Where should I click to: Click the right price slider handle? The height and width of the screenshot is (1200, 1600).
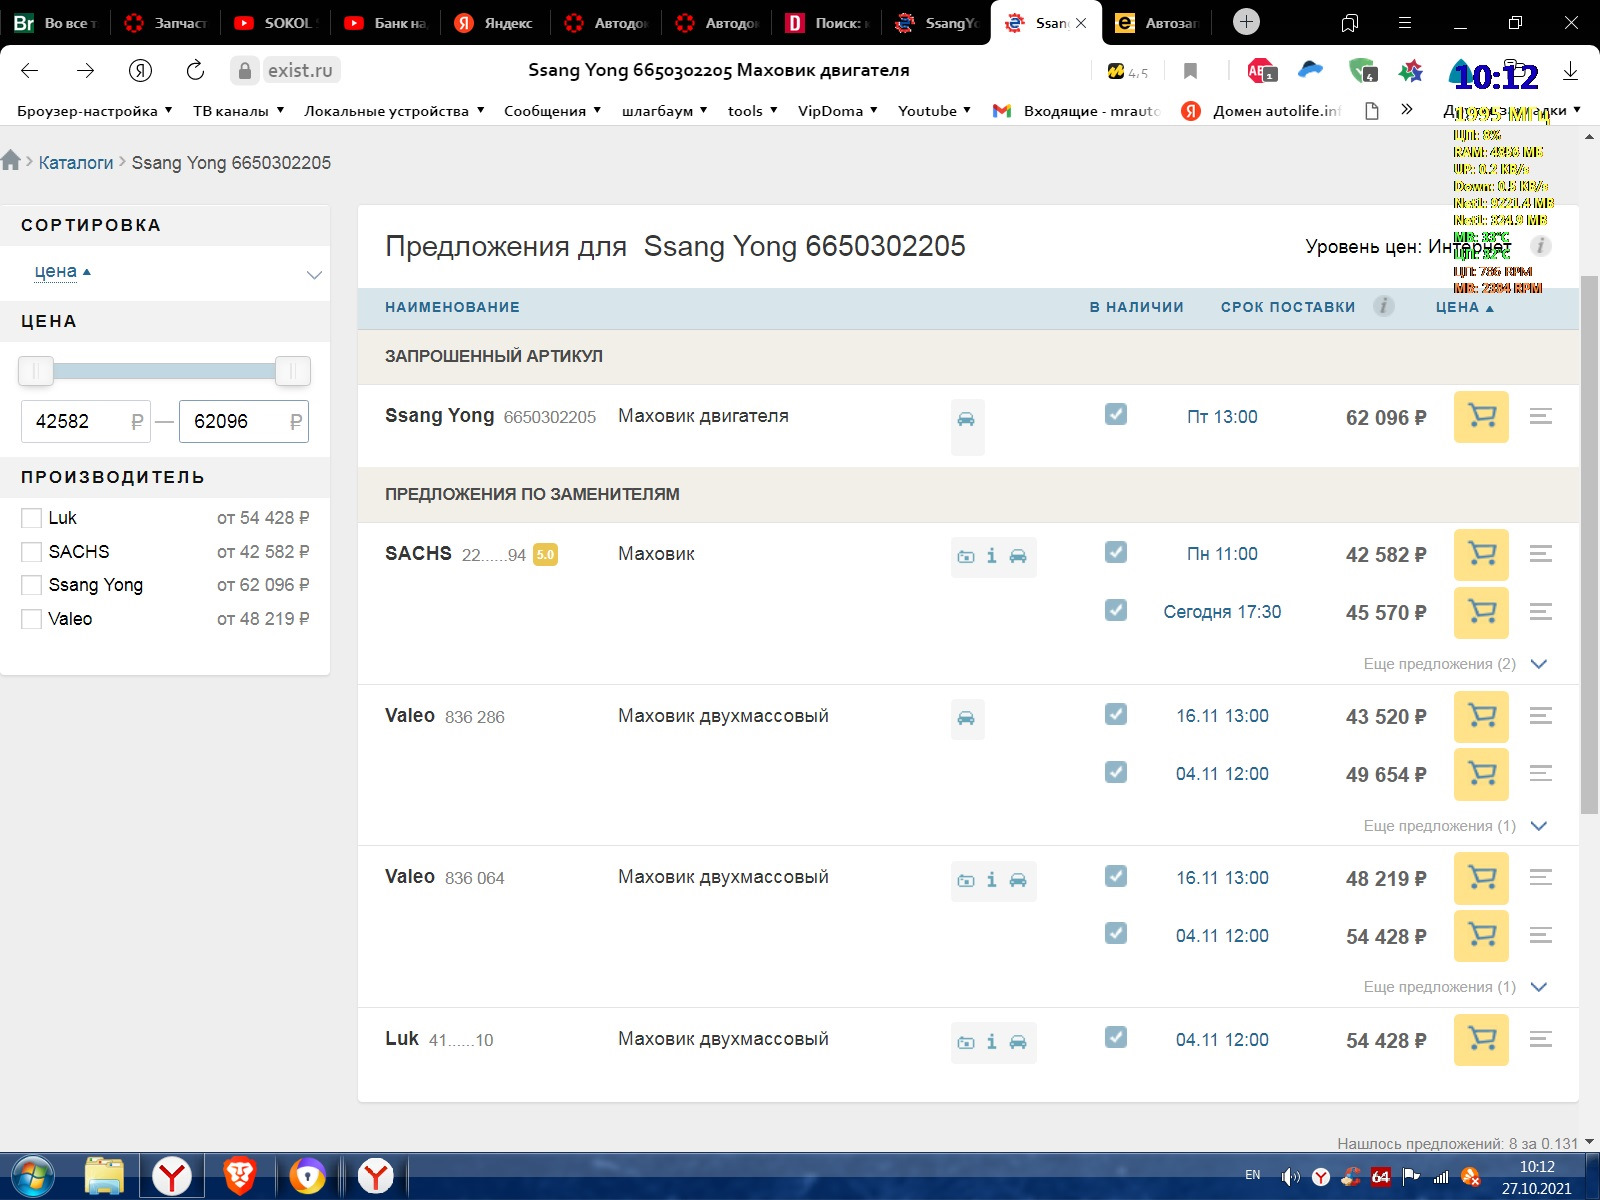click(x=292, y=371)
